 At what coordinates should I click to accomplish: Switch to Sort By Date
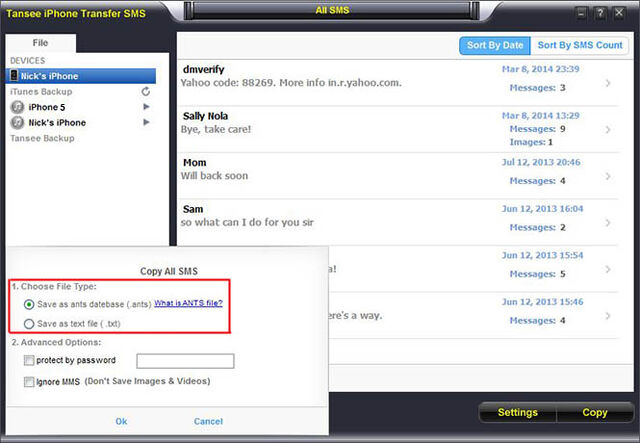pos(495,45)
